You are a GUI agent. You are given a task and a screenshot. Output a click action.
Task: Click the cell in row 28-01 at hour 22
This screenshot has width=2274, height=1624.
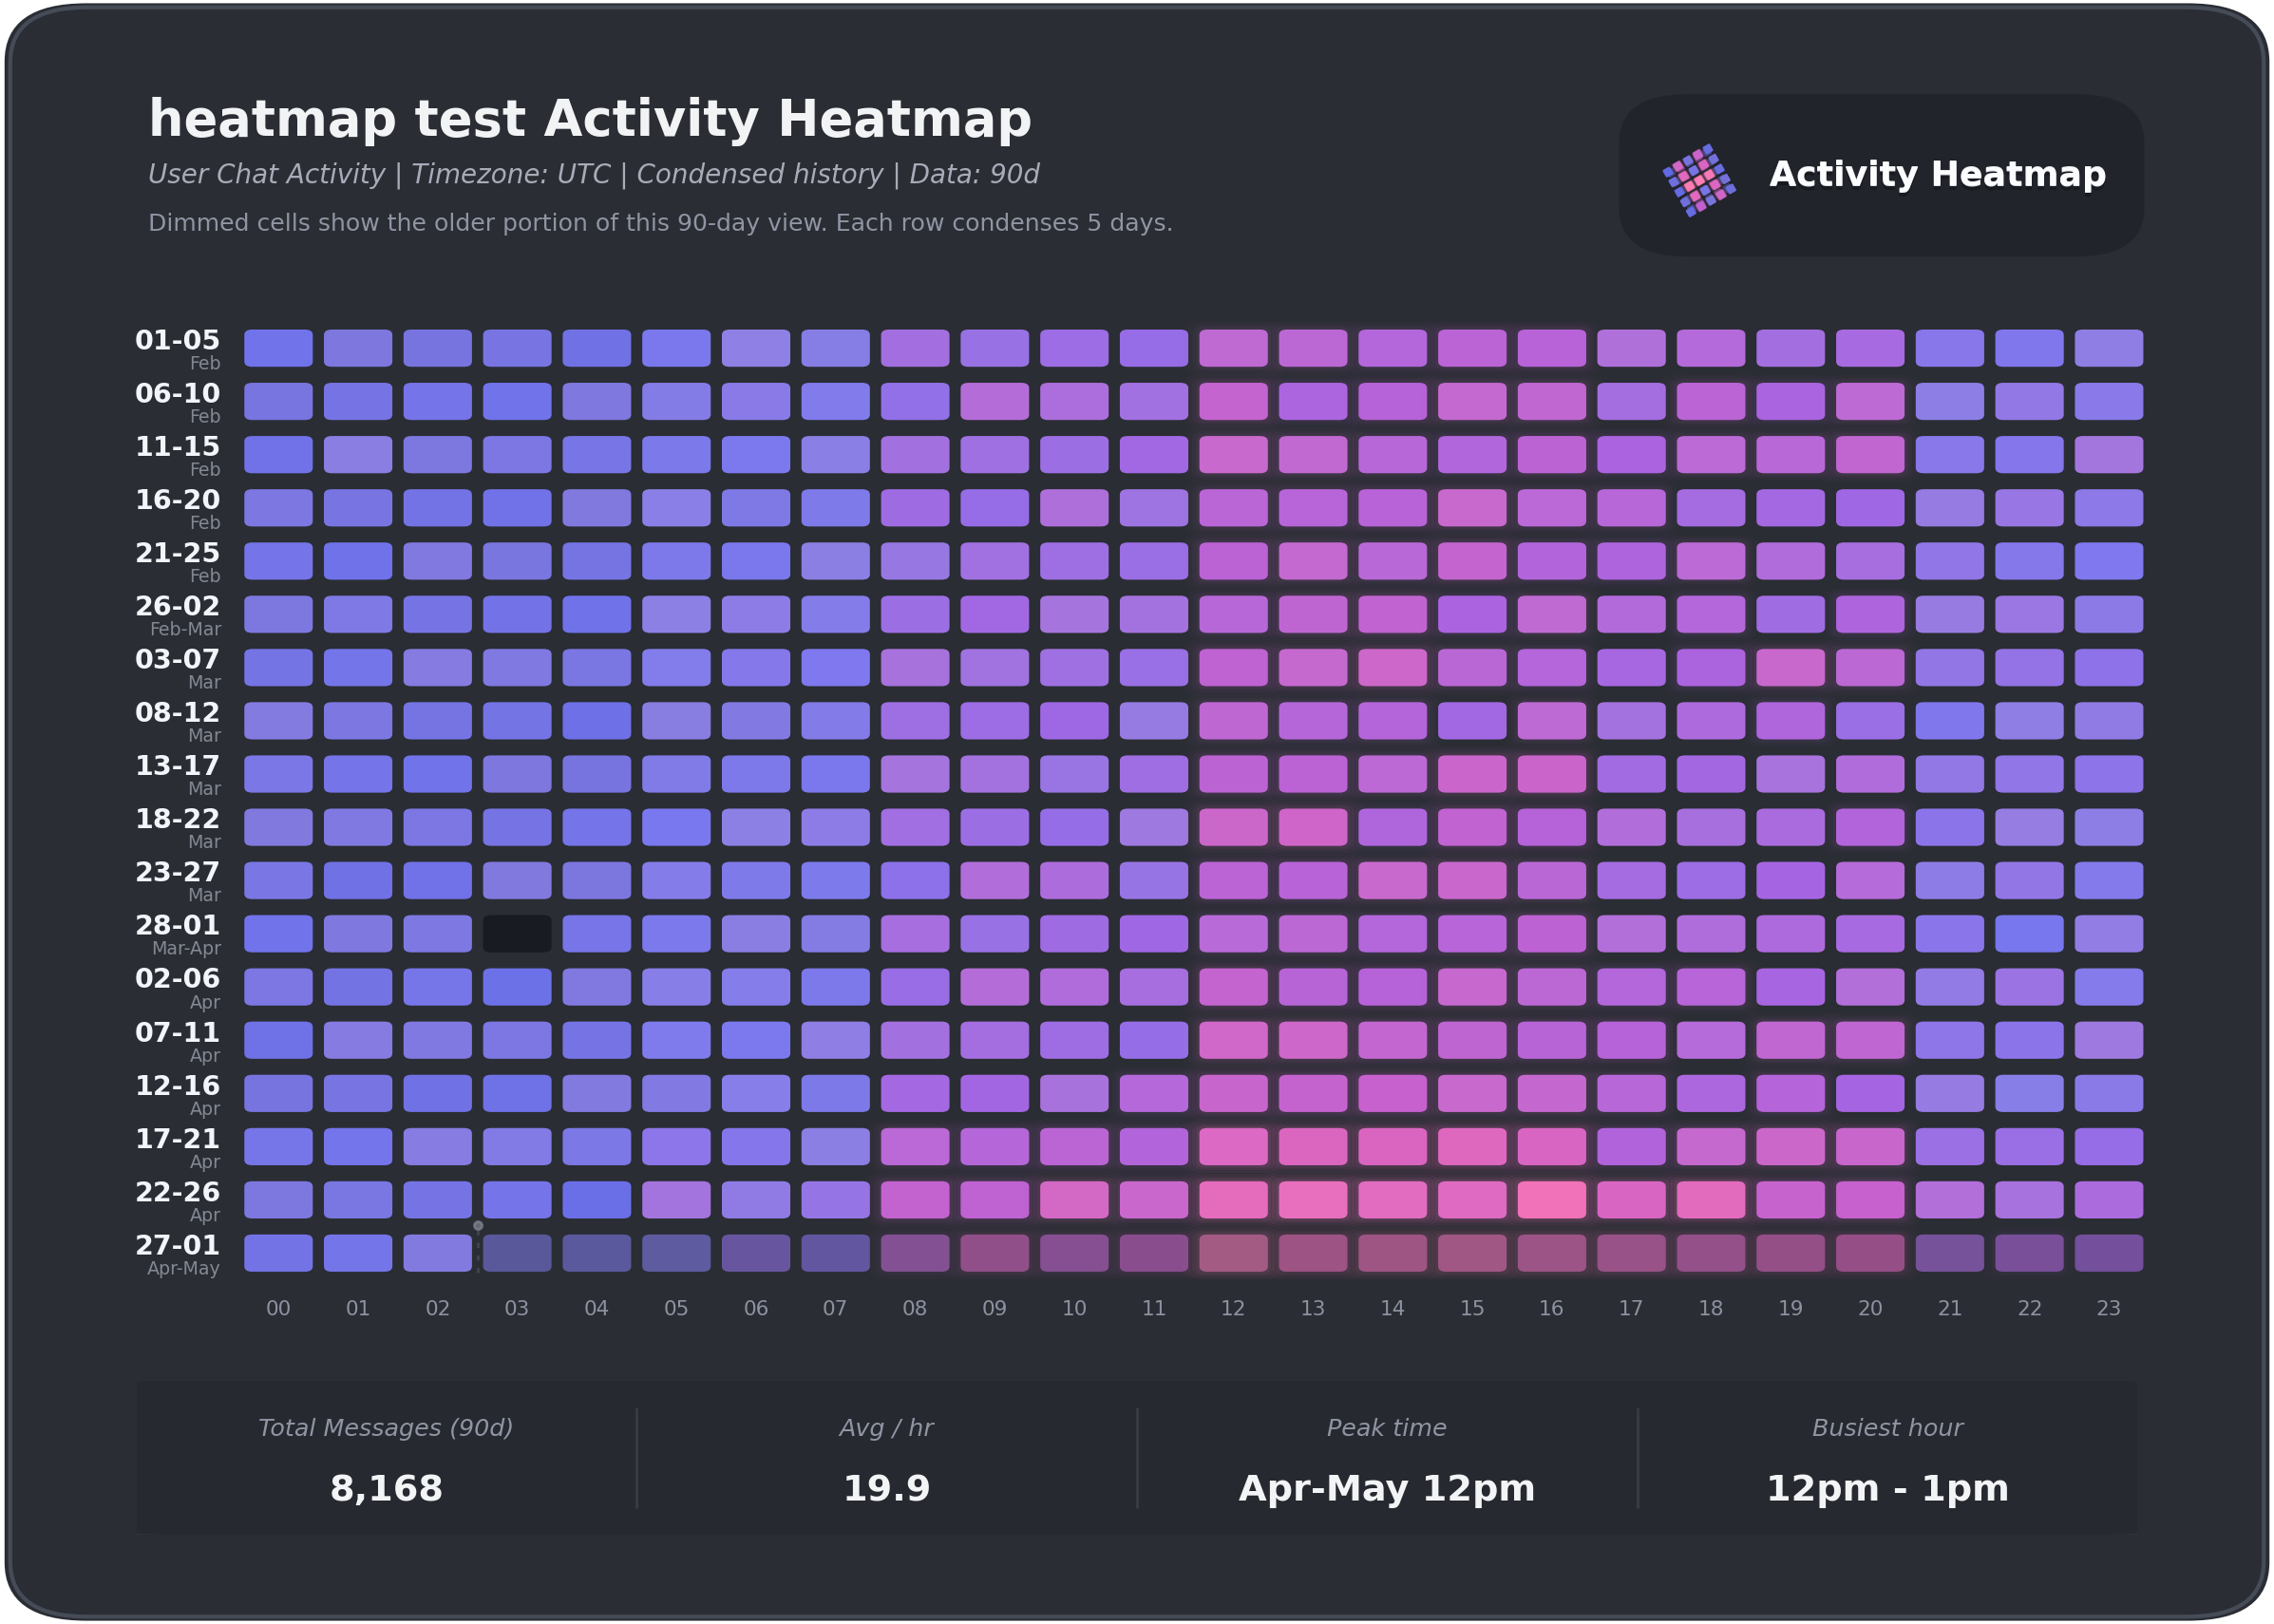point(2029,933)
